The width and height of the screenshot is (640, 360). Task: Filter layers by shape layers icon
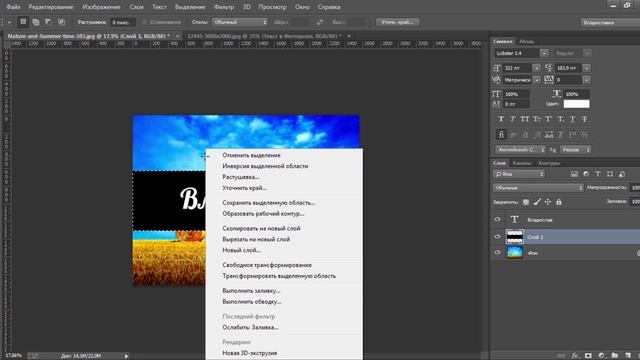tap(610, 174)
